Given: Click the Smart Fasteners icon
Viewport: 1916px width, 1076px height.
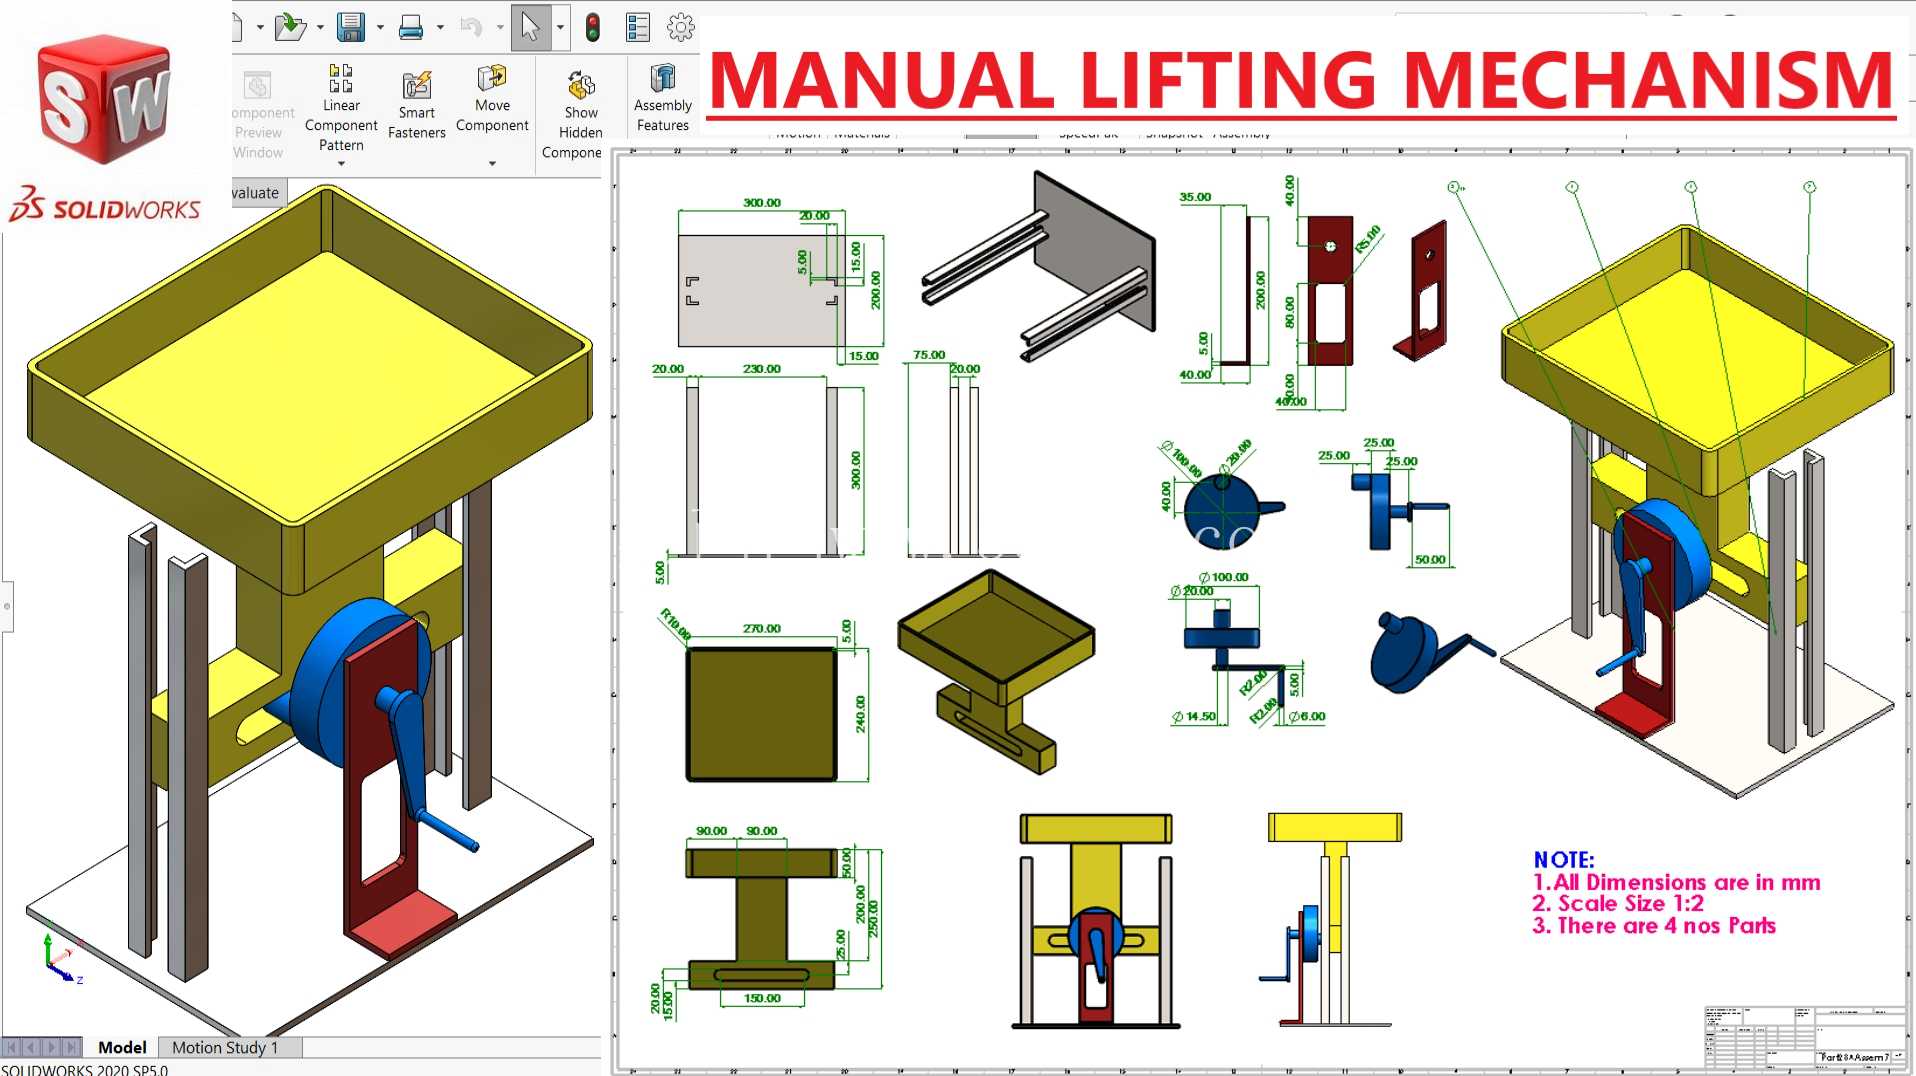Looking at the screenshot, I should click(416, 85).
